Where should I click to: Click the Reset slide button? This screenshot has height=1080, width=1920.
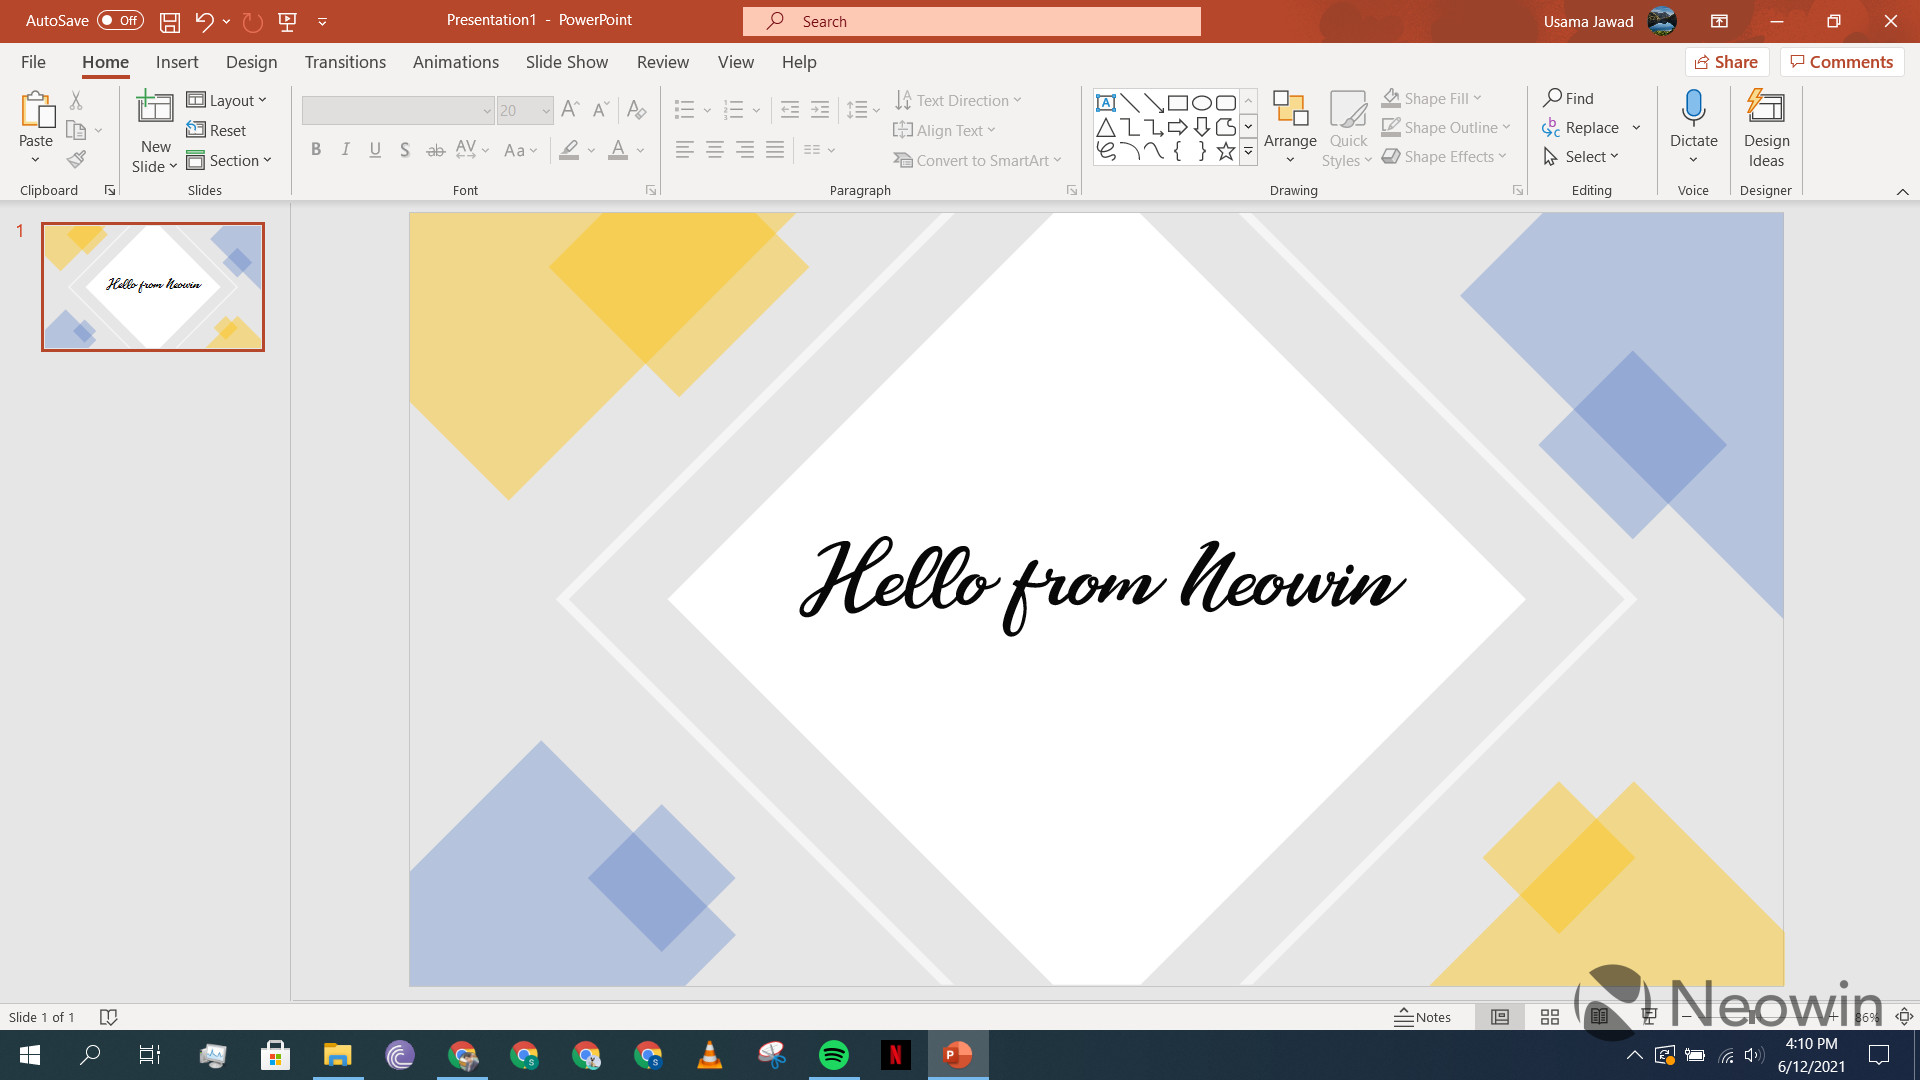pos(217,130)
